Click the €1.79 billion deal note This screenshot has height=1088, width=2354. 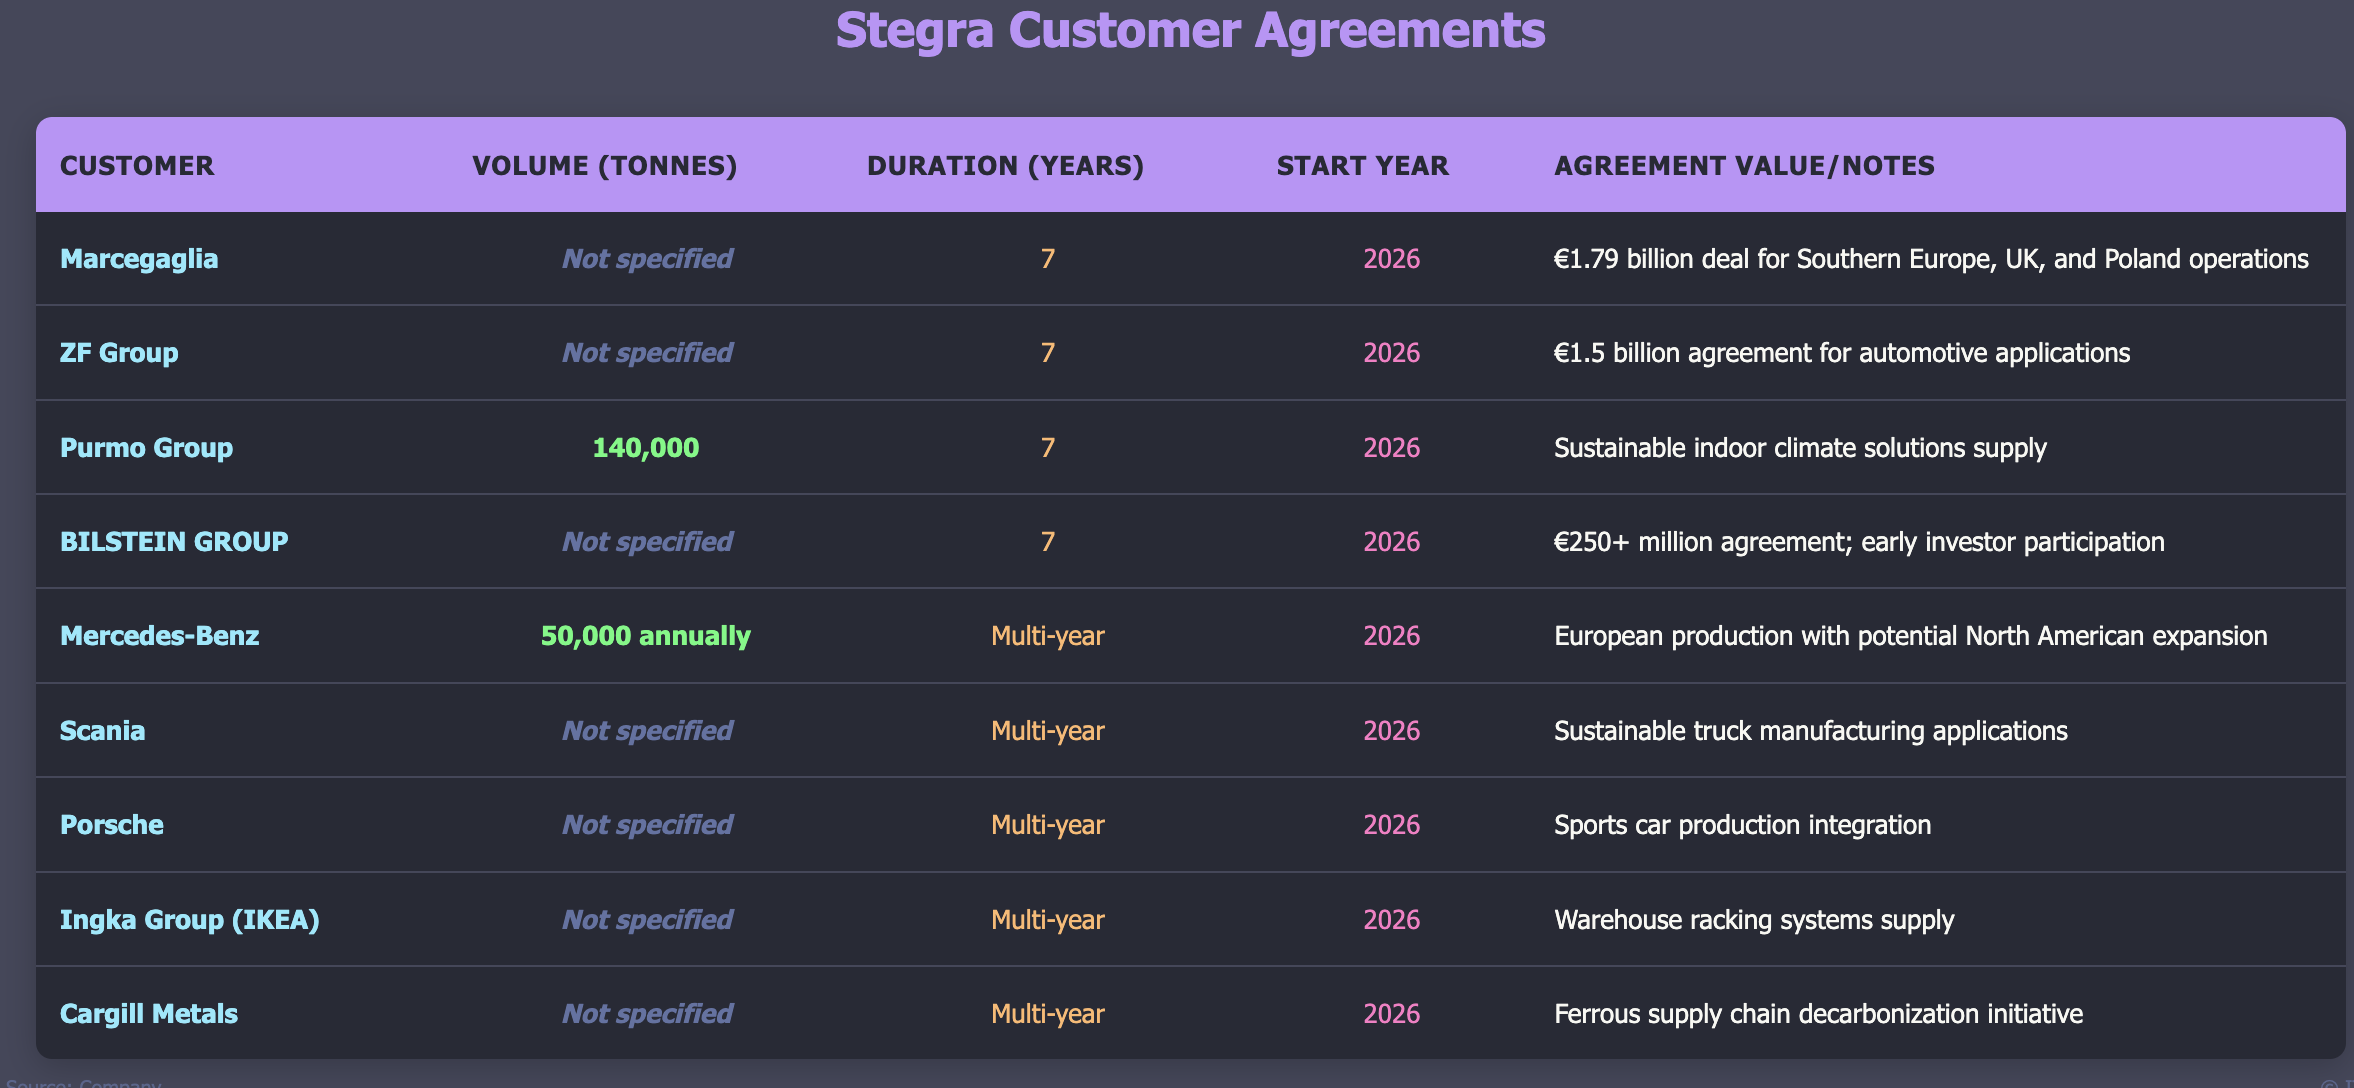point(1930,259)
